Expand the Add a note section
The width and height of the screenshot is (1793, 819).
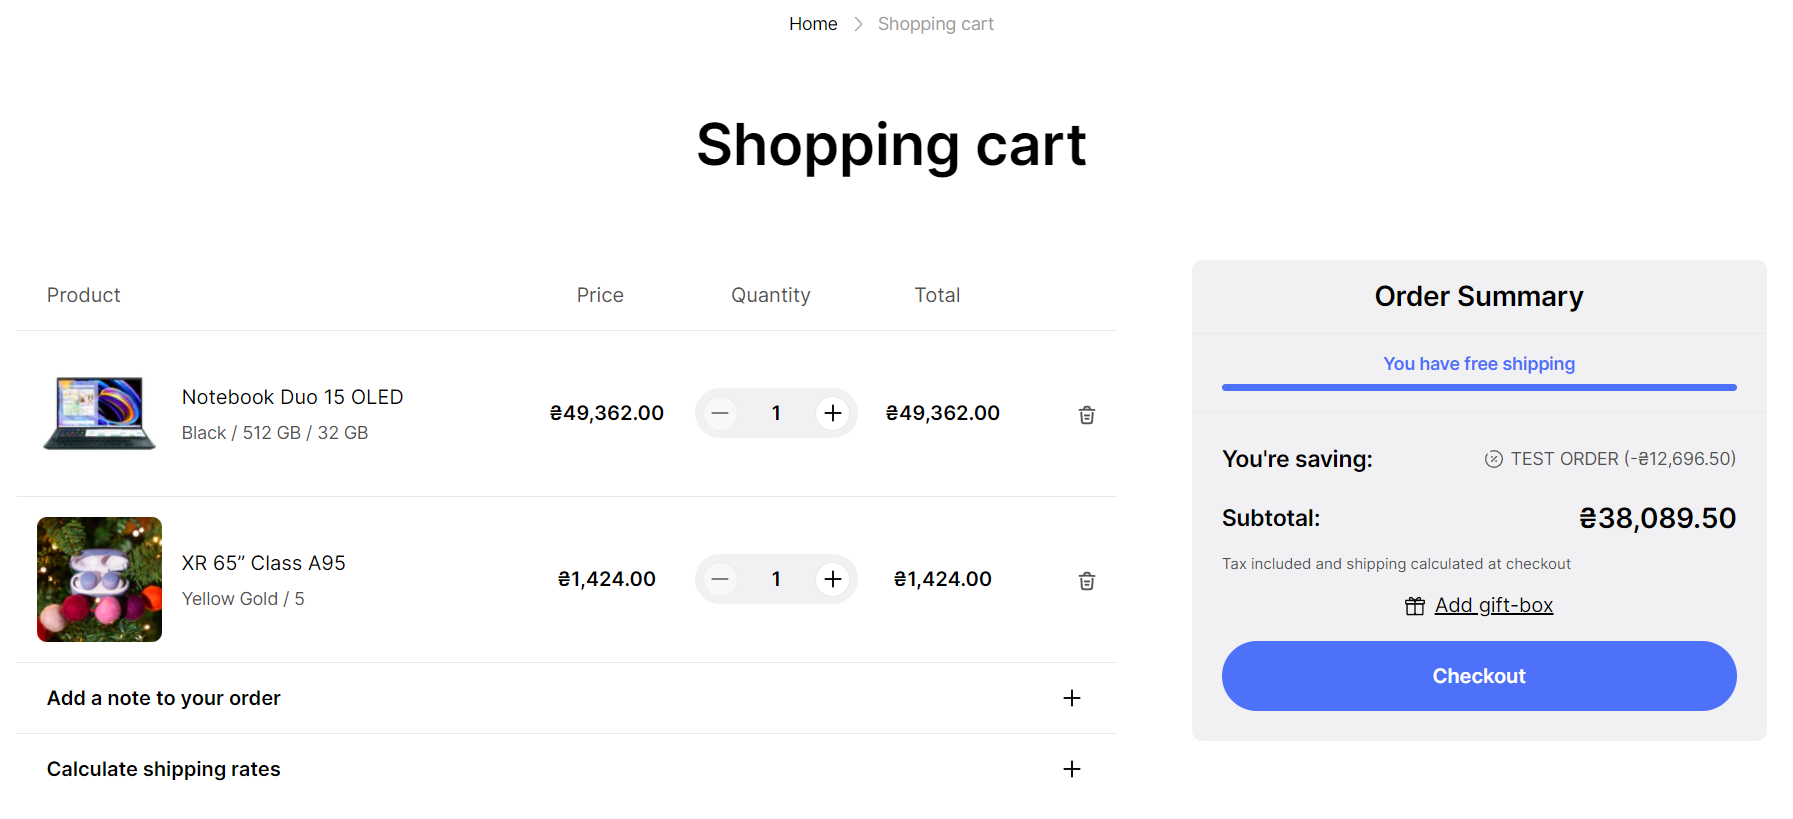(x=1071, y=698)
